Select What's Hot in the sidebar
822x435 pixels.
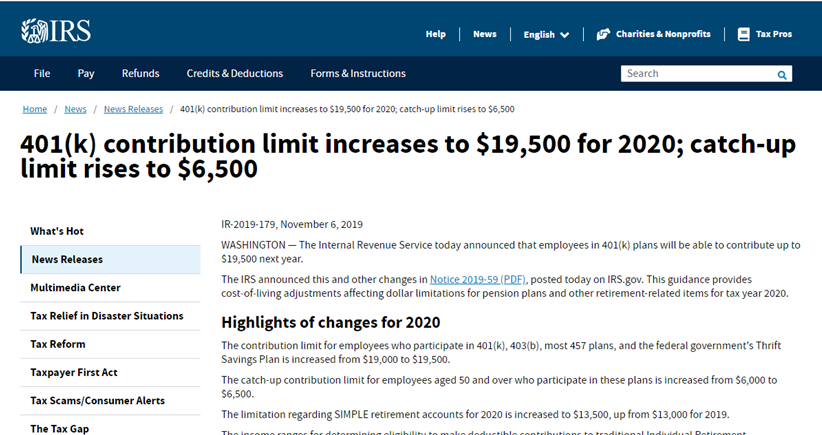110,231
